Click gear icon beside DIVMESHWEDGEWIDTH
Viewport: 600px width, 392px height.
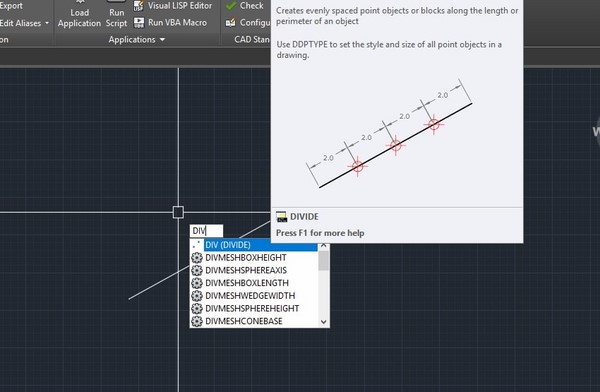pos(197,296)
